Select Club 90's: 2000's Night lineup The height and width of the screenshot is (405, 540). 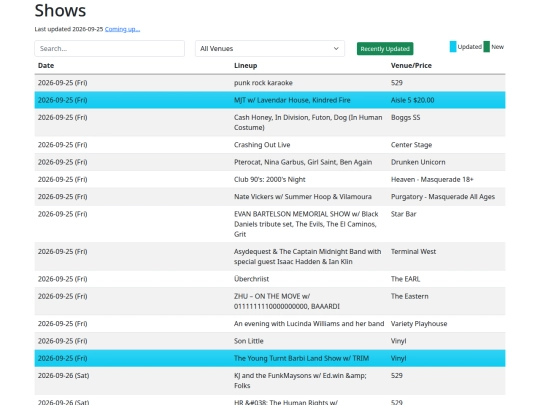pyautogui.click(x=270, y=179)
